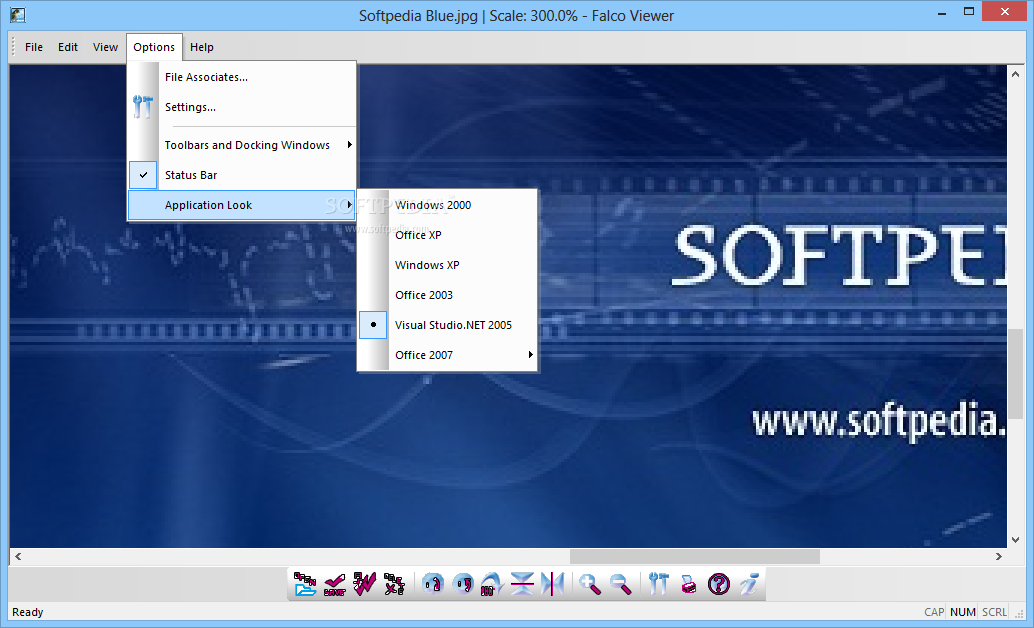Click the rotate 180 degrees icon
Viewport: 1034px width, 628px height.
tap(492, 584)
